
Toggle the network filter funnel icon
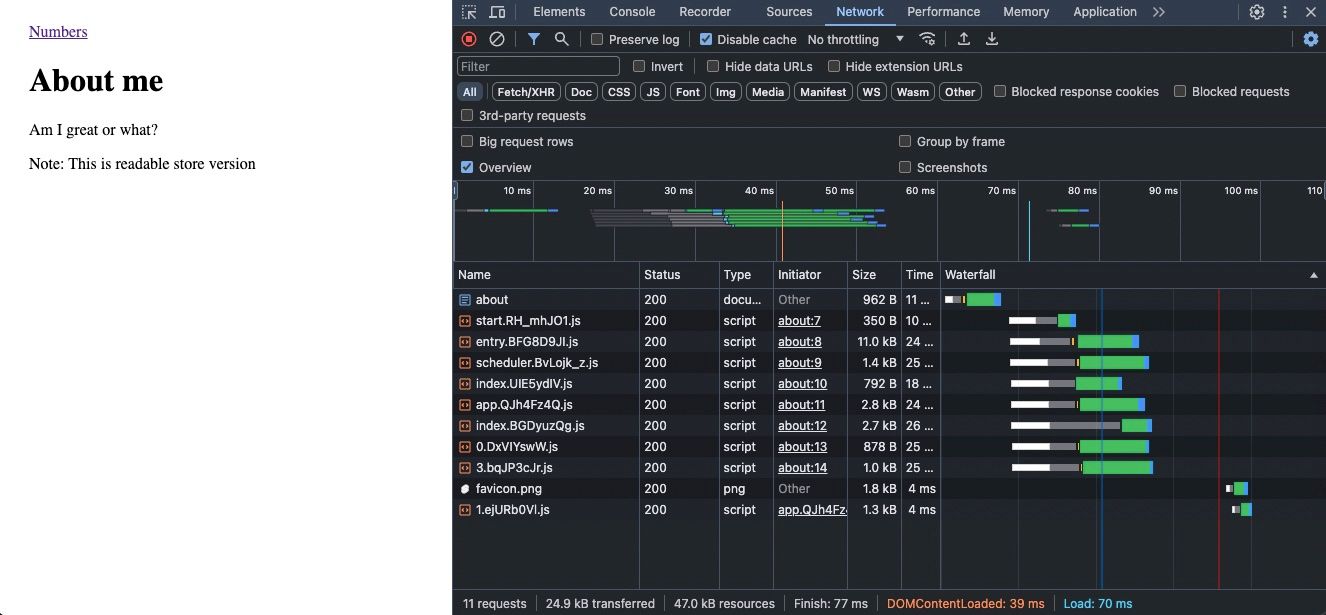click(534, 39)
